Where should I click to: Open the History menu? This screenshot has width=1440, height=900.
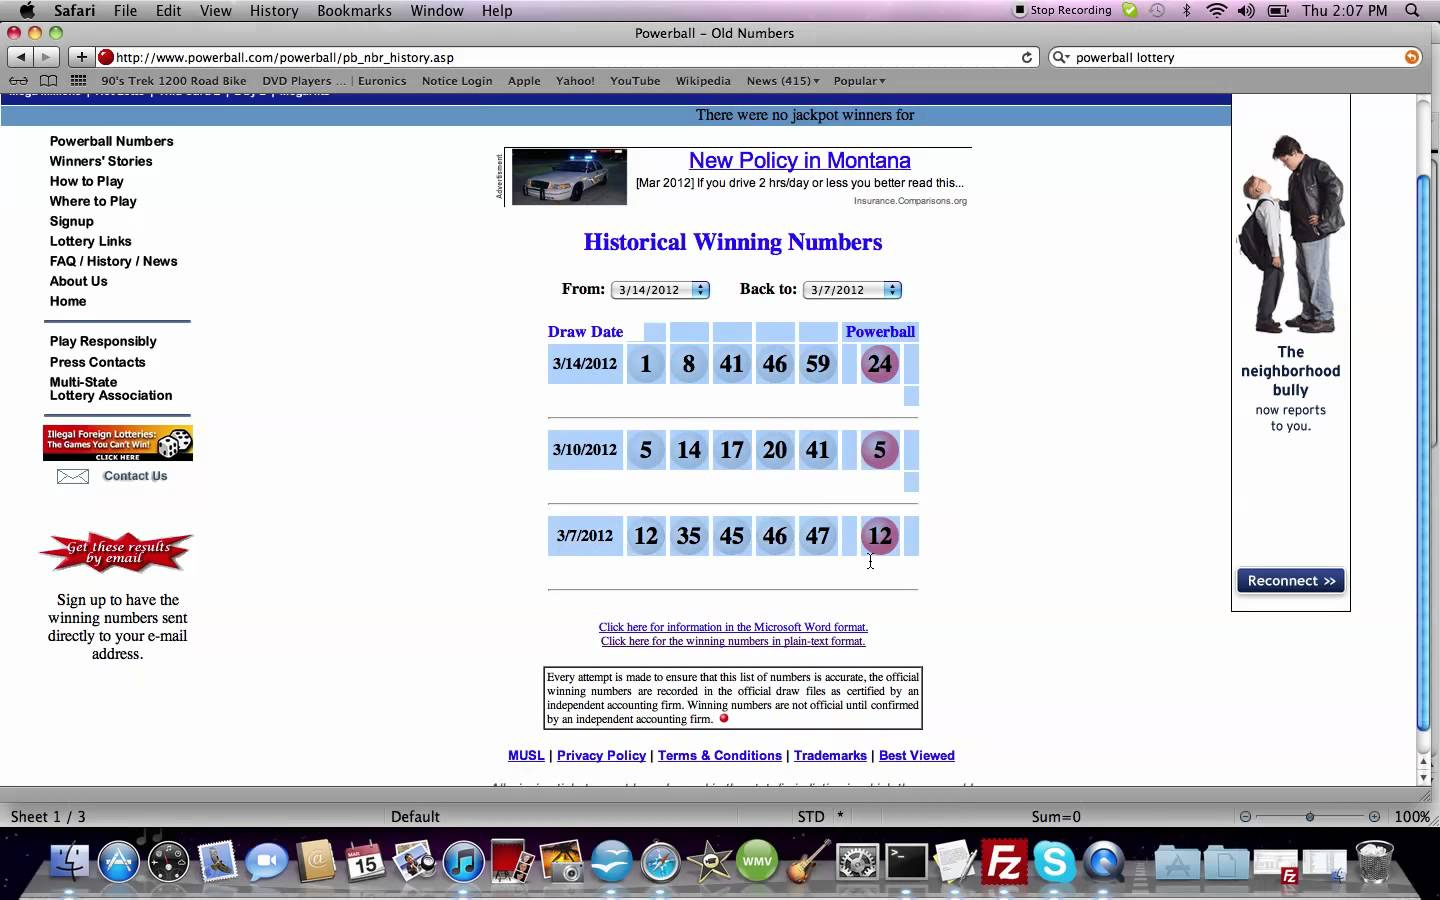274,10
